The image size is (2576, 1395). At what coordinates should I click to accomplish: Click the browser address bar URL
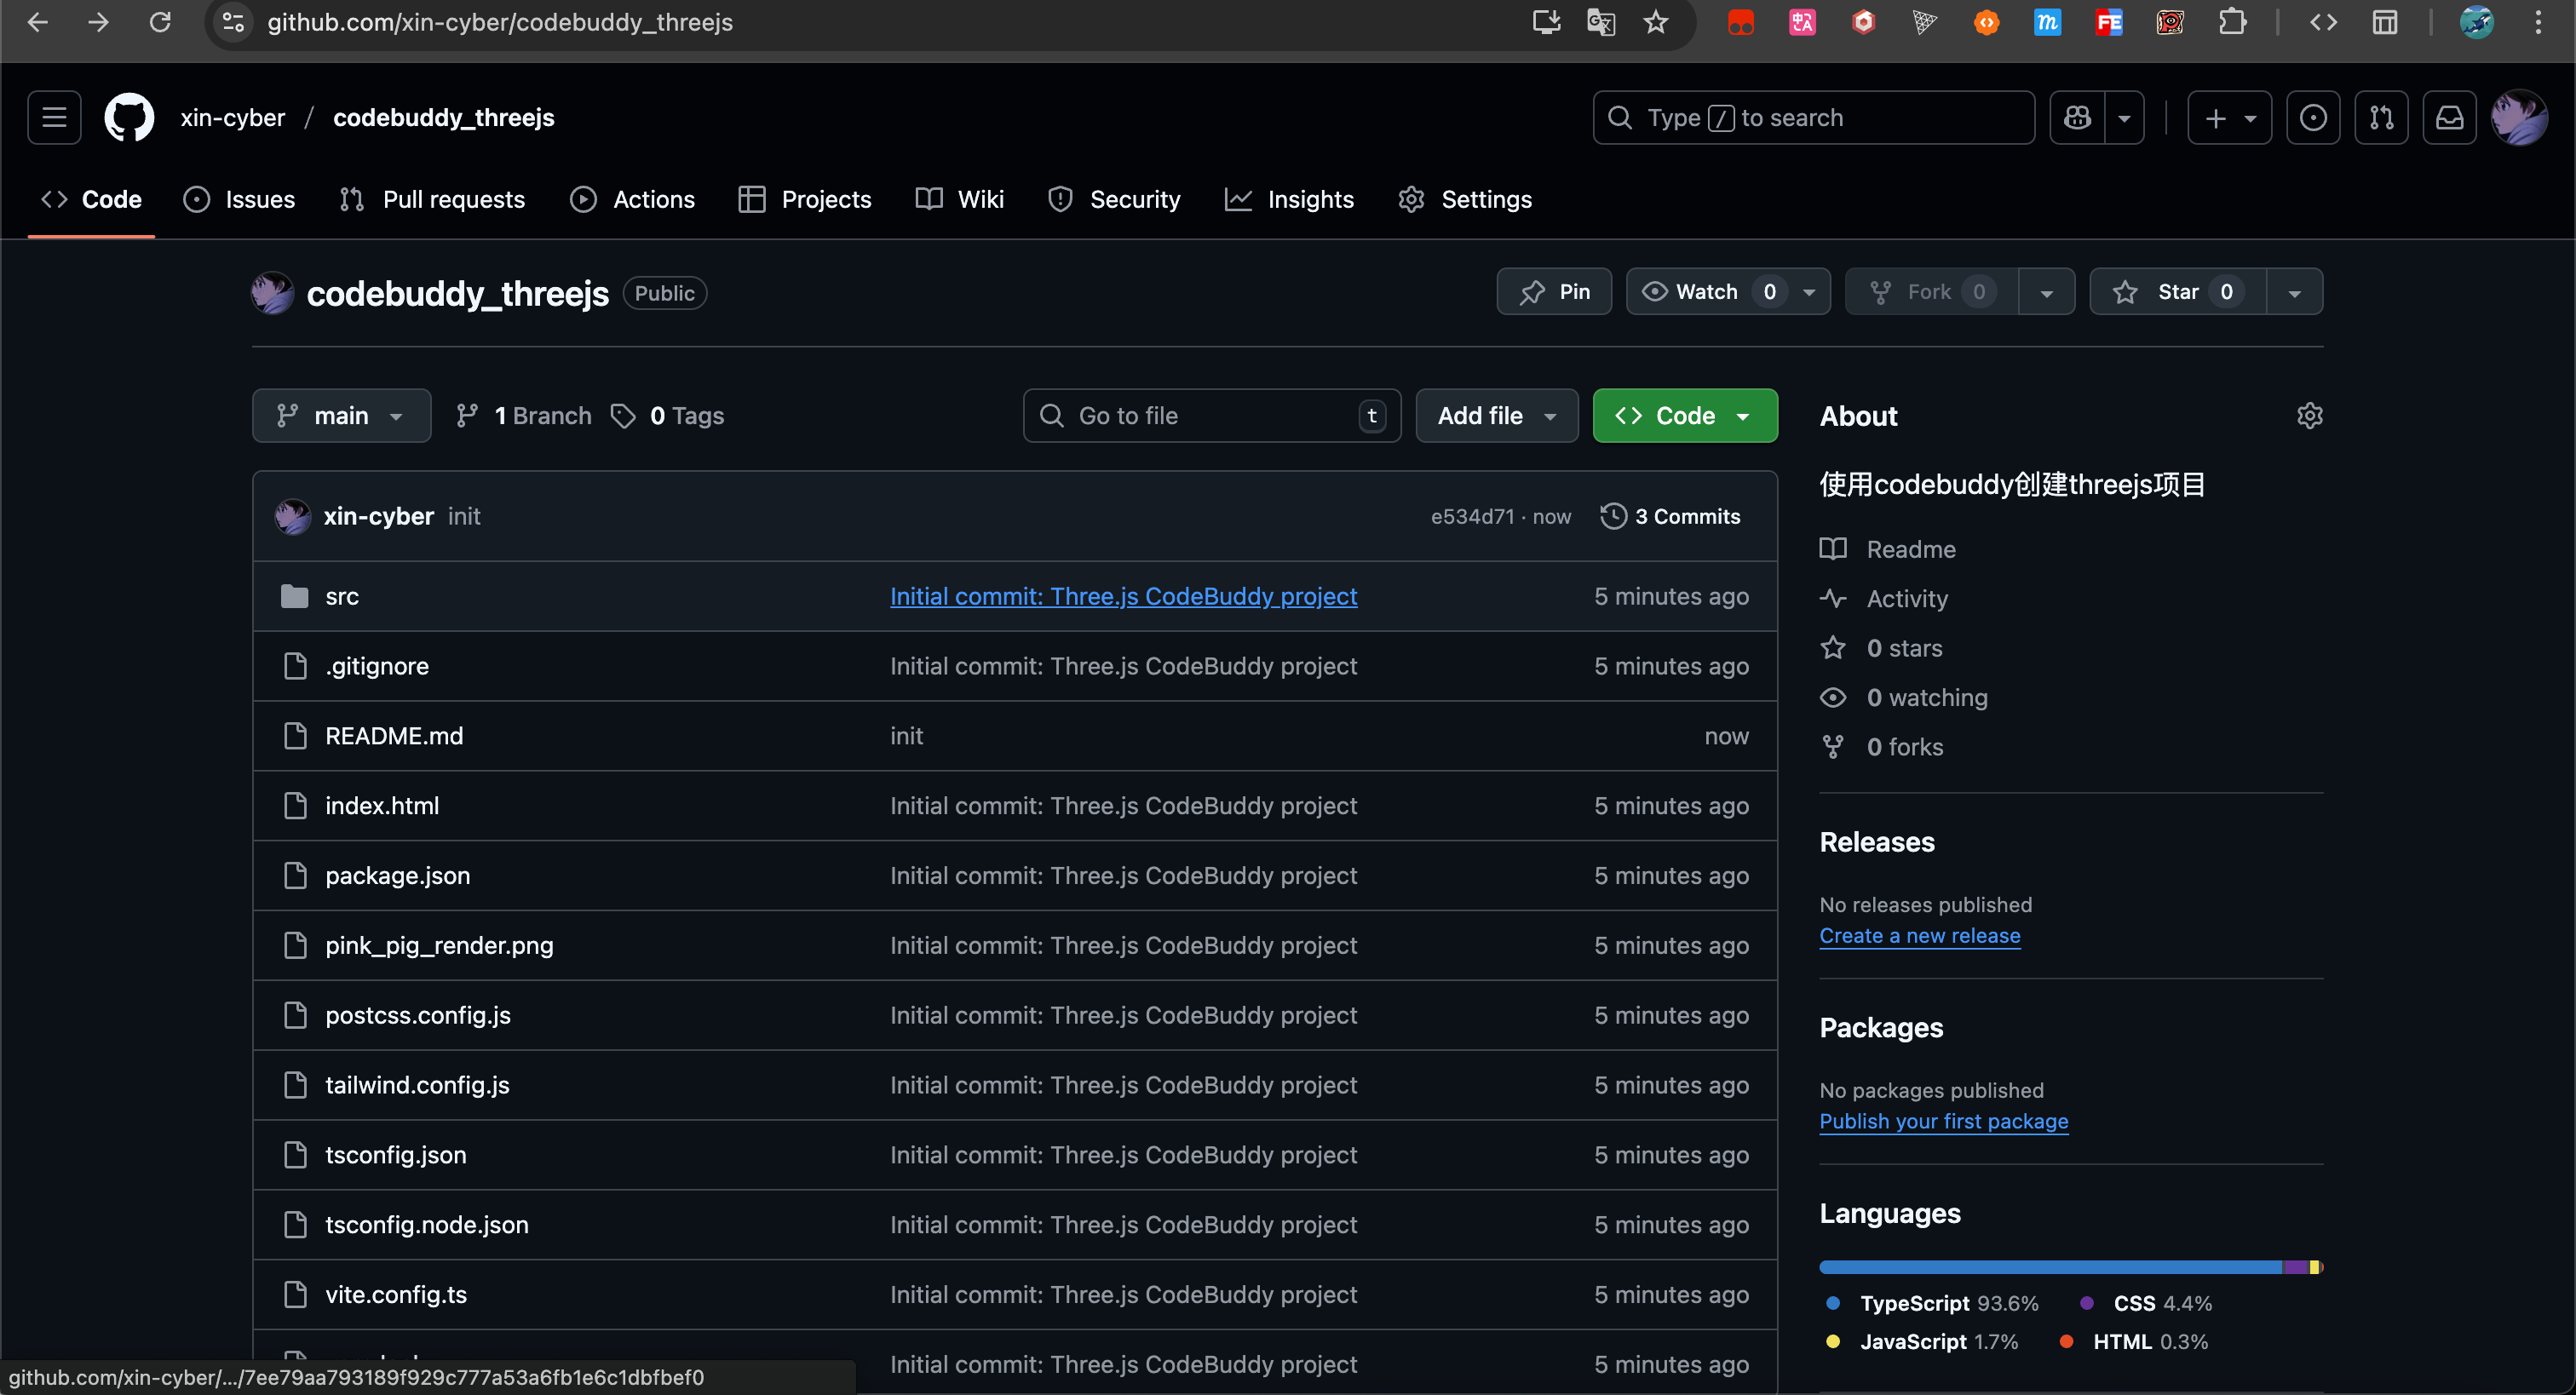500,22
